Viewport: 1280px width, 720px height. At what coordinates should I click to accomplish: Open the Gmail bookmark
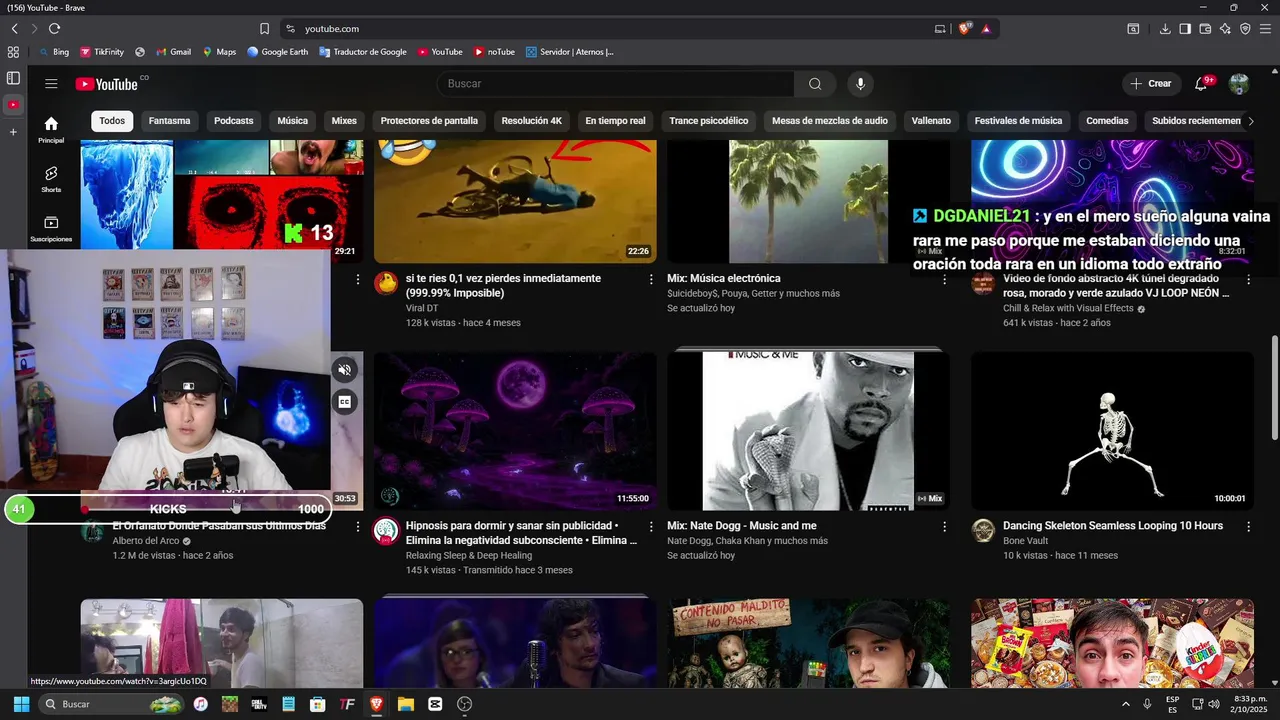pyautogui.click(x=173, y=52)
